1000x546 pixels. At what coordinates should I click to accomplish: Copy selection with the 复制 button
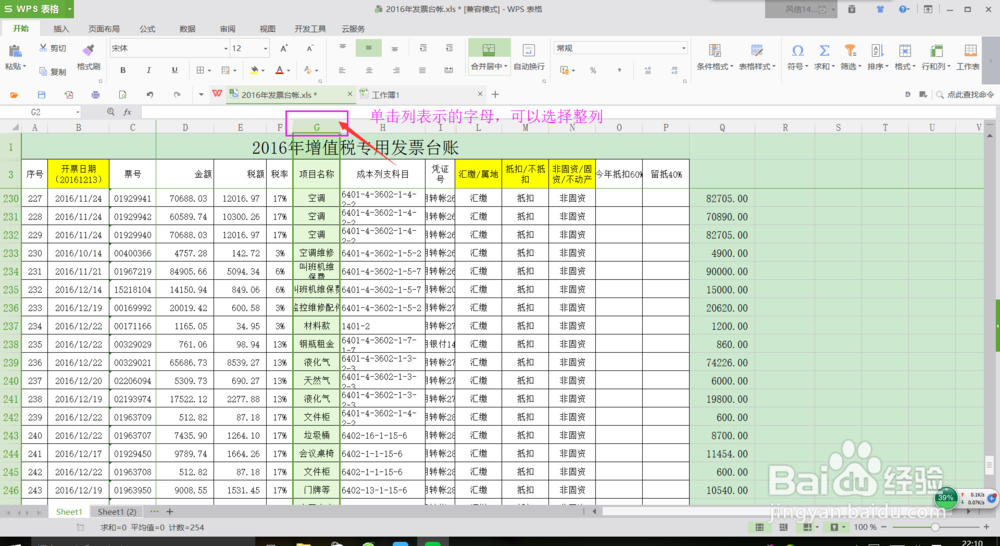point(53,72)
